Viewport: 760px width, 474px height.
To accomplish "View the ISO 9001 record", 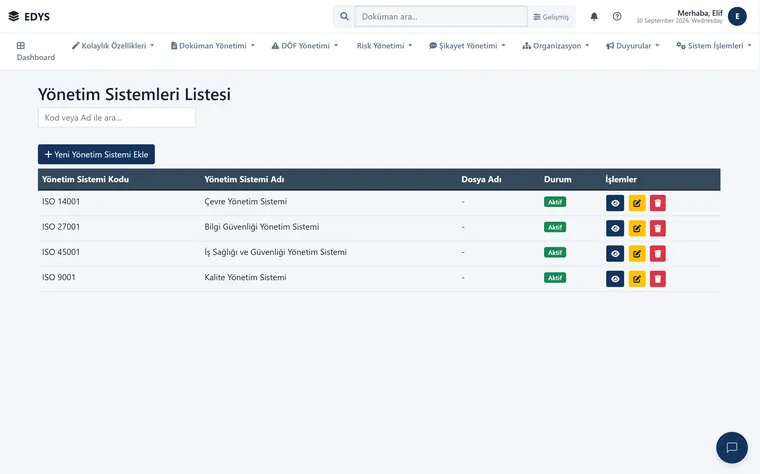I will tap(615, 279).
